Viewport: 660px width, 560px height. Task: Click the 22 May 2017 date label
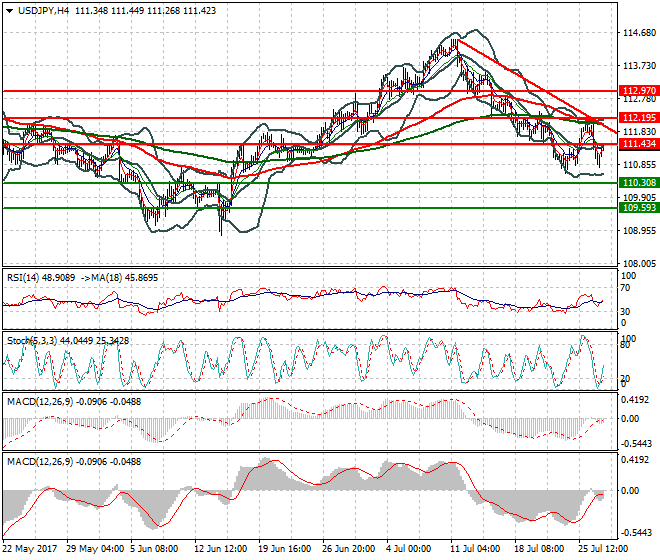tap(29, 549)
